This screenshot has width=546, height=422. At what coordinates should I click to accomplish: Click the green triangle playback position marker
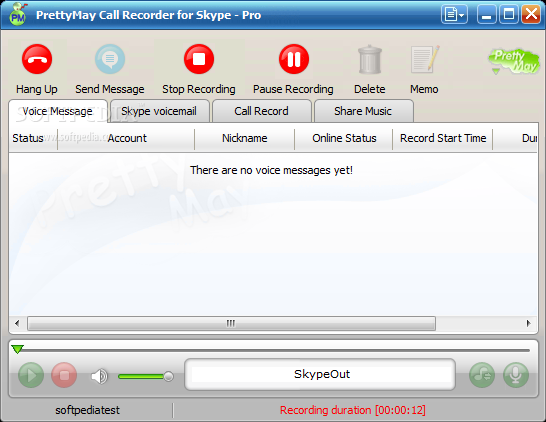[17, 349]
